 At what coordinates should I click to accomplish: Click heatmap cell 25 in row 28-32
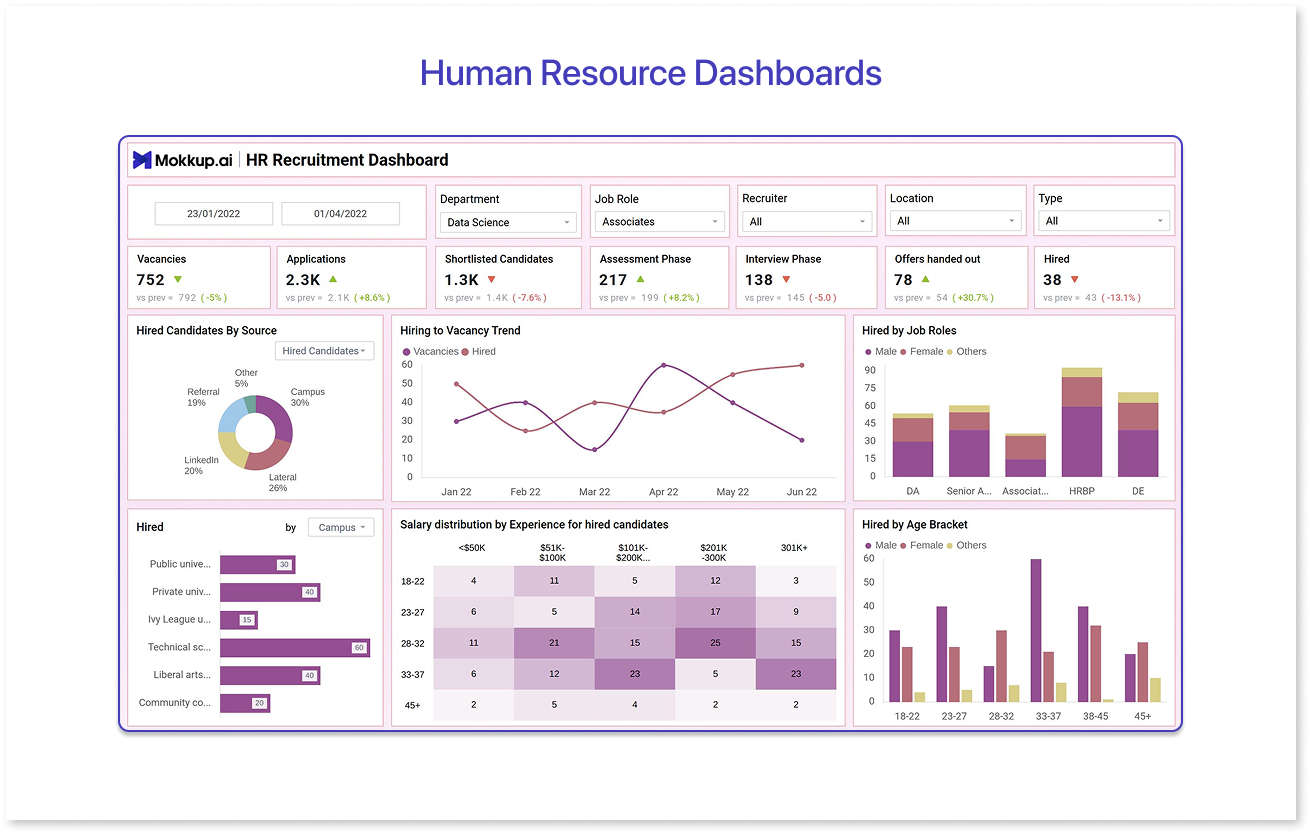(715, 643)
